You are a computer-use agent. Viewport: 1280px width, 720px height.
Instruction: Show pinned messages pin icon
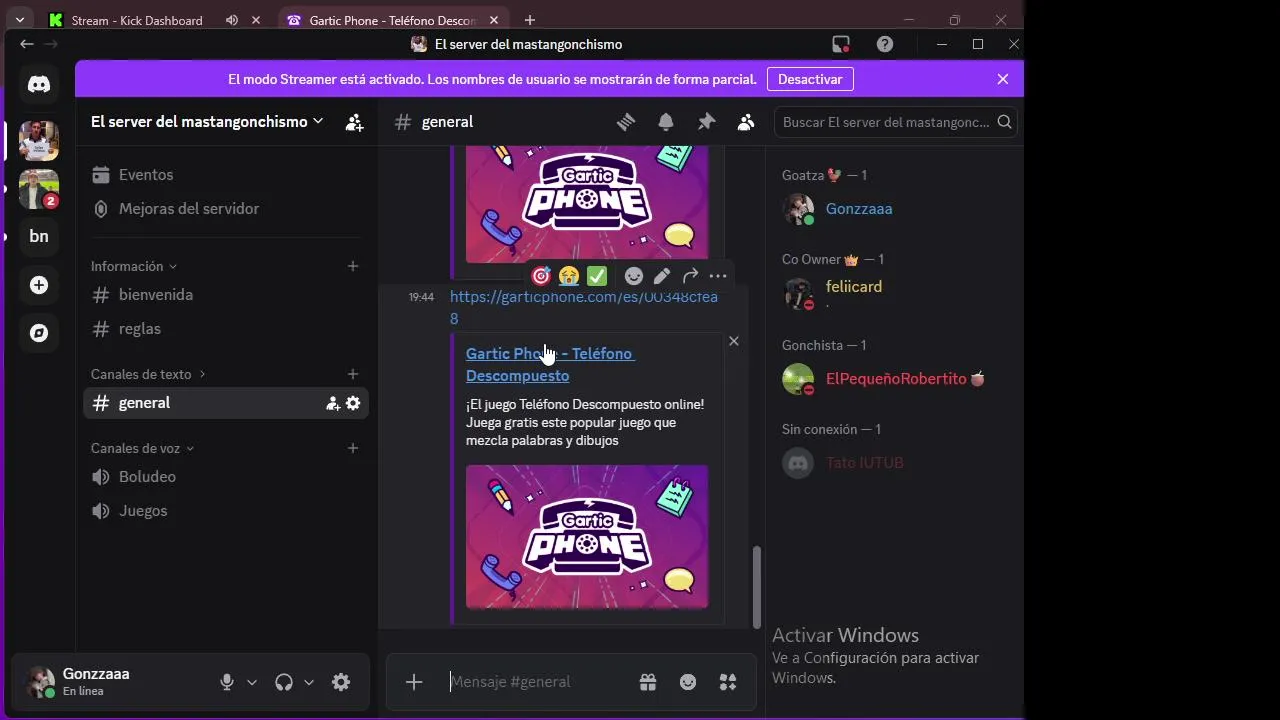point(706,122)
